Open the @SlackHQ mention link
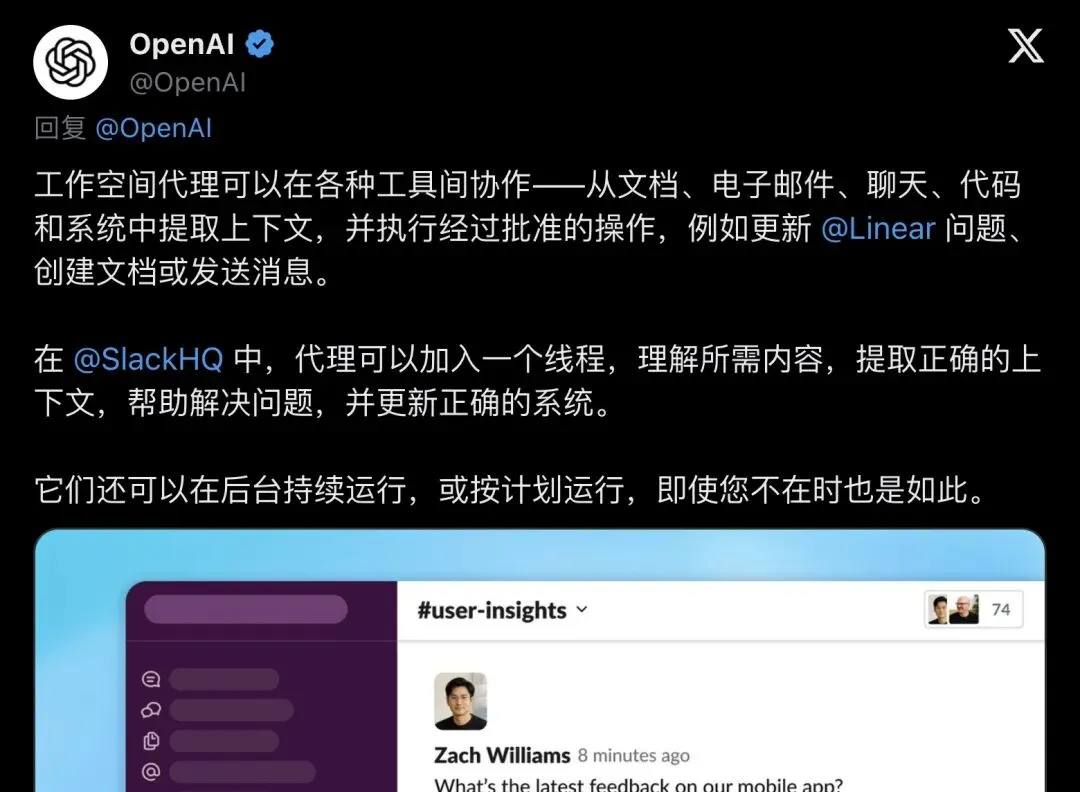Image resolution: width=1080 pixels, height=792 pixels. (x=148, y=359)
